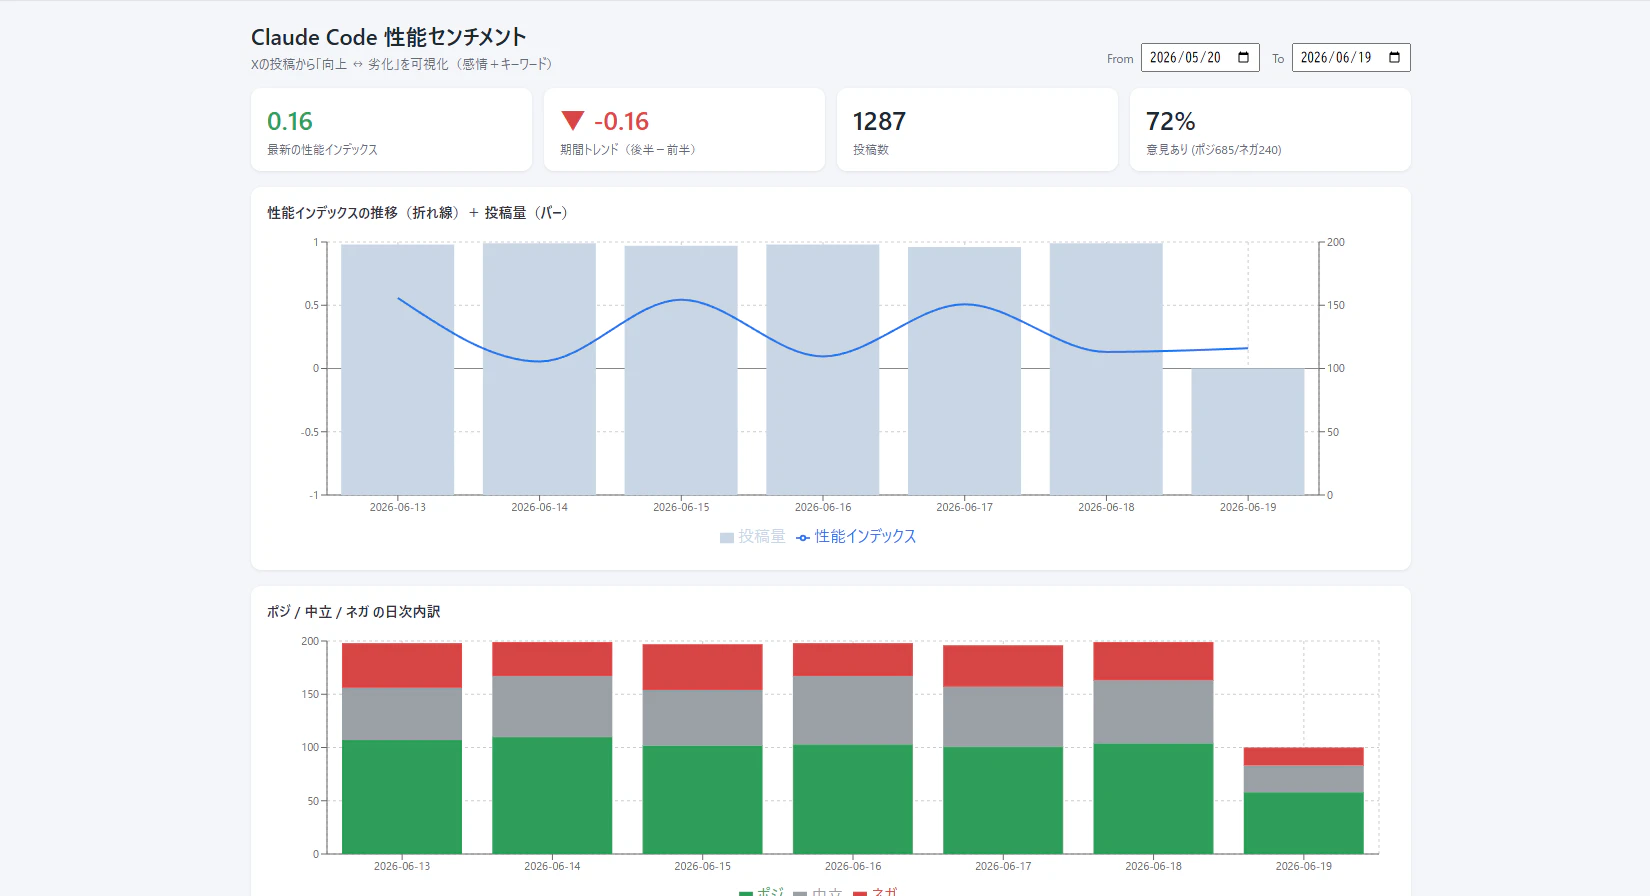Click the -0.16 period trend value
Screen dimensions: 1650x896
coord(621,121)
